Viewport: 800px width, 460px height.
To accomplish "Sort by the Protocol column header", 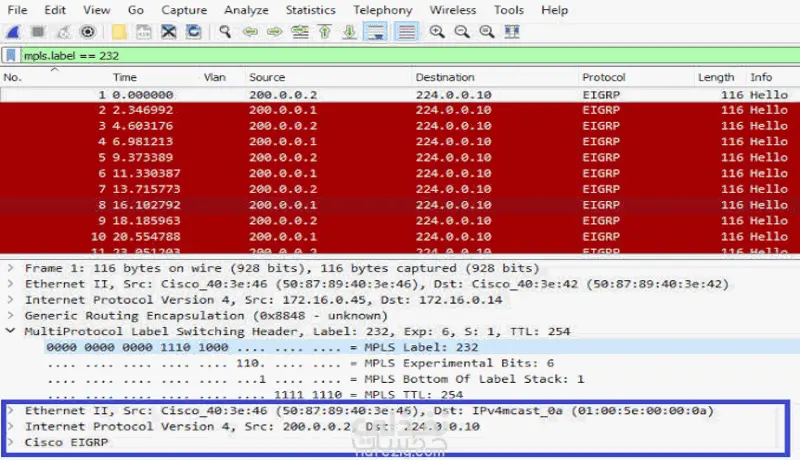I will coord(604,78).
